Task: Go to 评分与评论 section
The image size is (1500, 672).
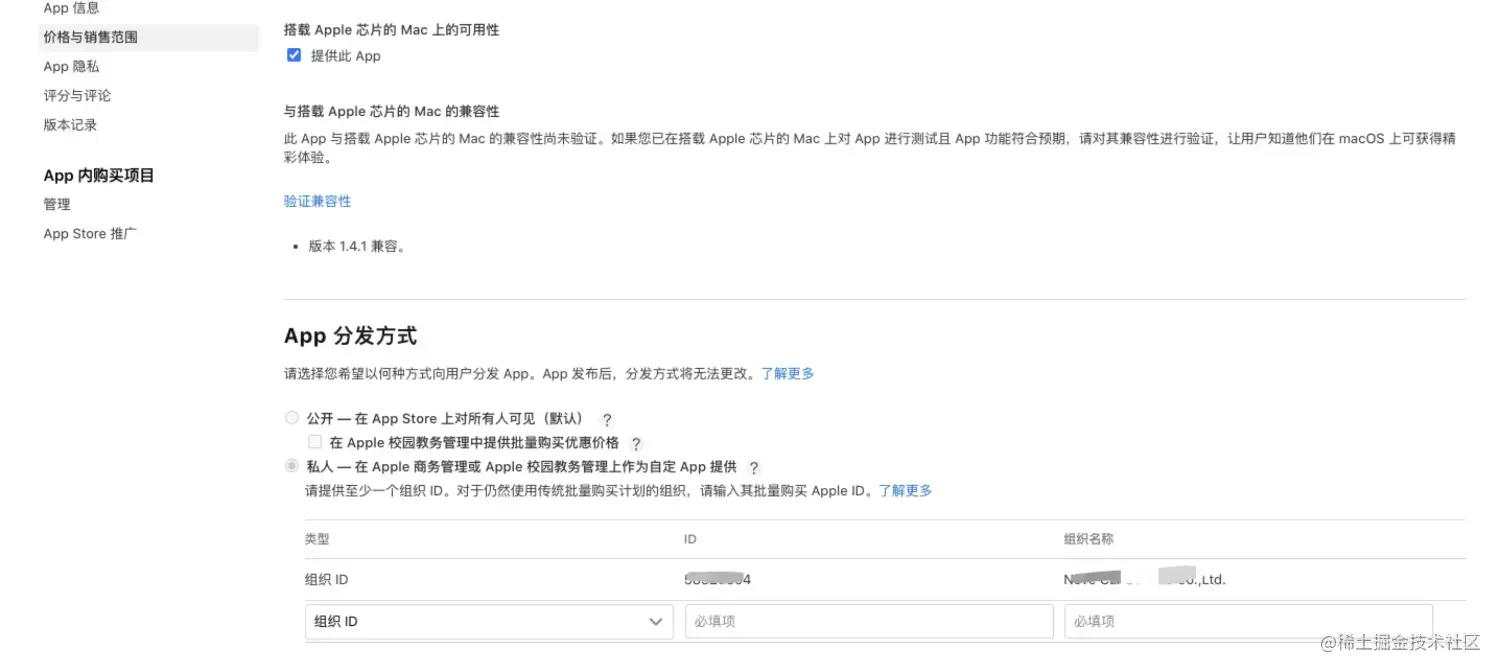Action: (77, 95)
